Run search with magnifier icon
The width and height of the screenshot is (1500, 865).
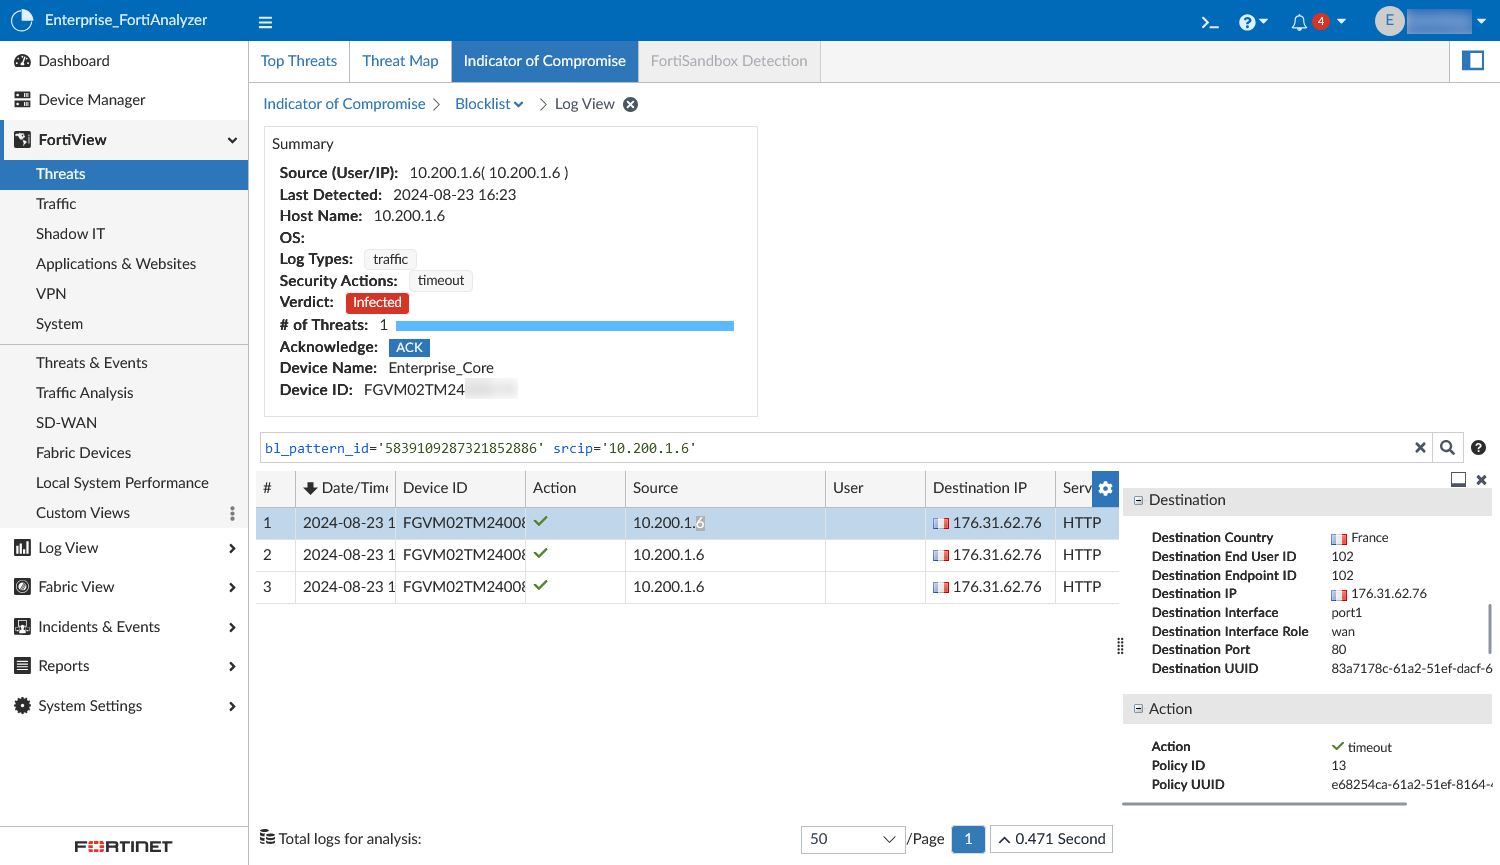1447,448
